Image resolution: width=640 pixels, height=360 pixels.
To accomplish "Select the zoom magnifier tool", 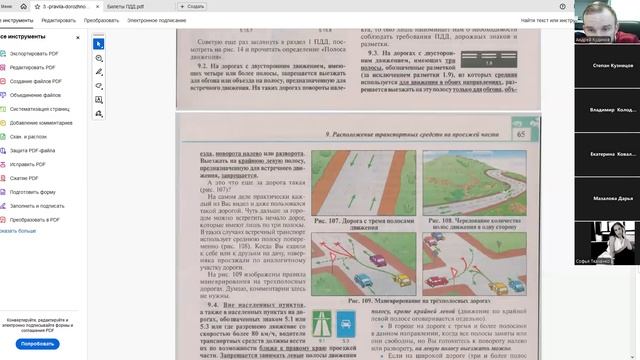I will click(x=99, y=58).
